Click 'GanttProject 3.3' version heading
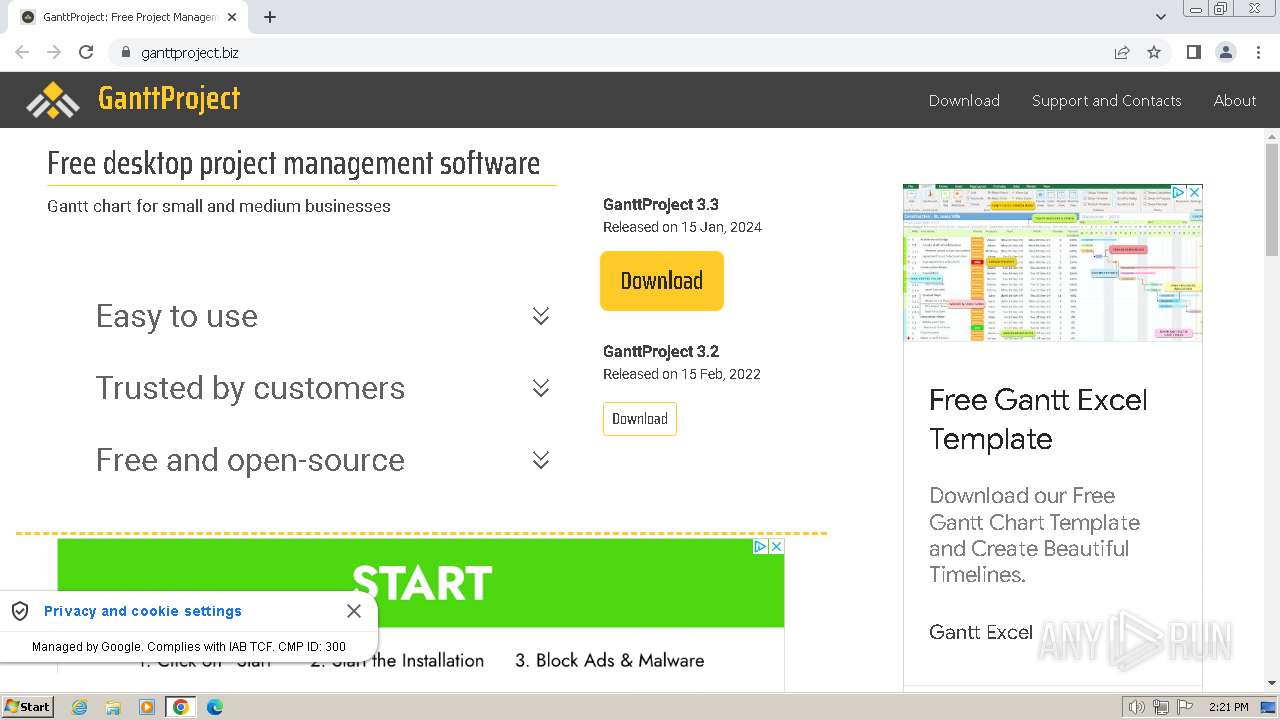 (661, 204)
